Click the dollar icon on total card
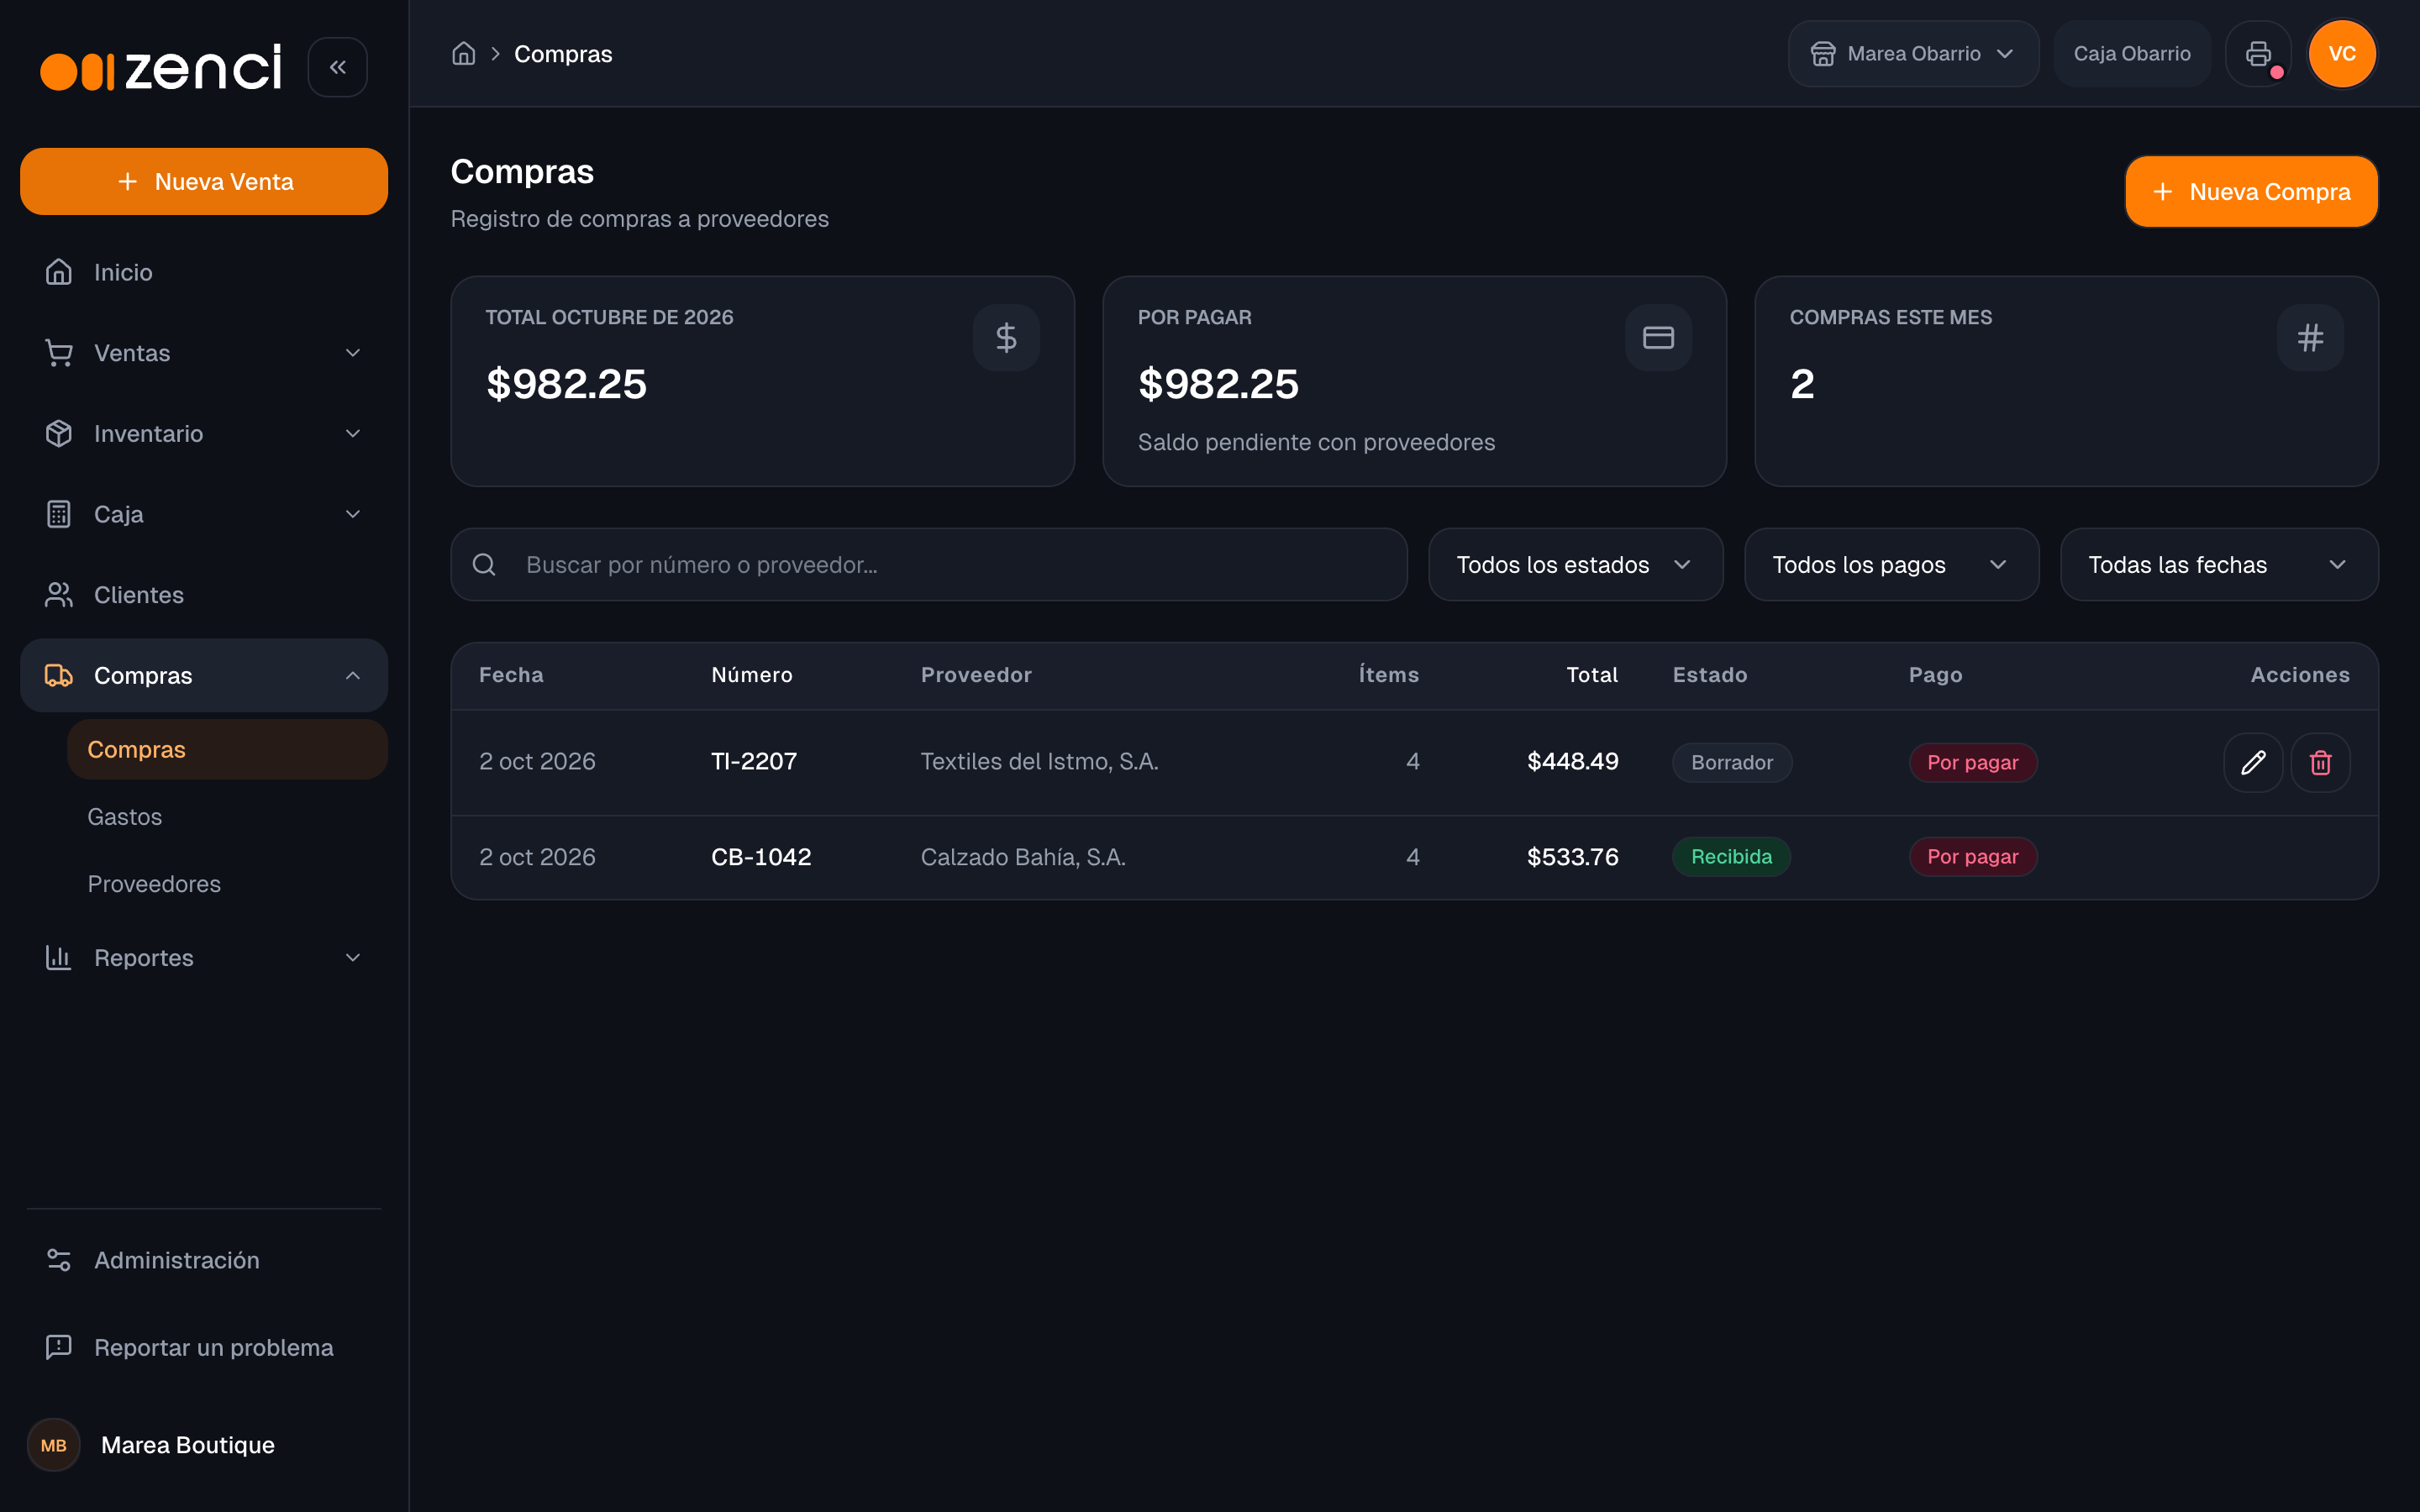Screen dimensions: 2420x1512 1006,338
